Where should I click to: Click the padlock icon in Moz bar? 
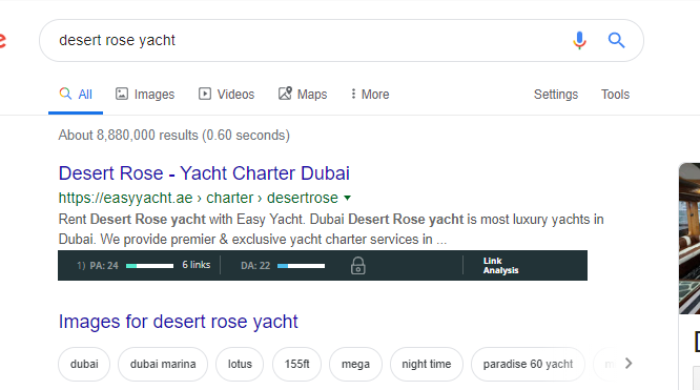click(358, 266)
